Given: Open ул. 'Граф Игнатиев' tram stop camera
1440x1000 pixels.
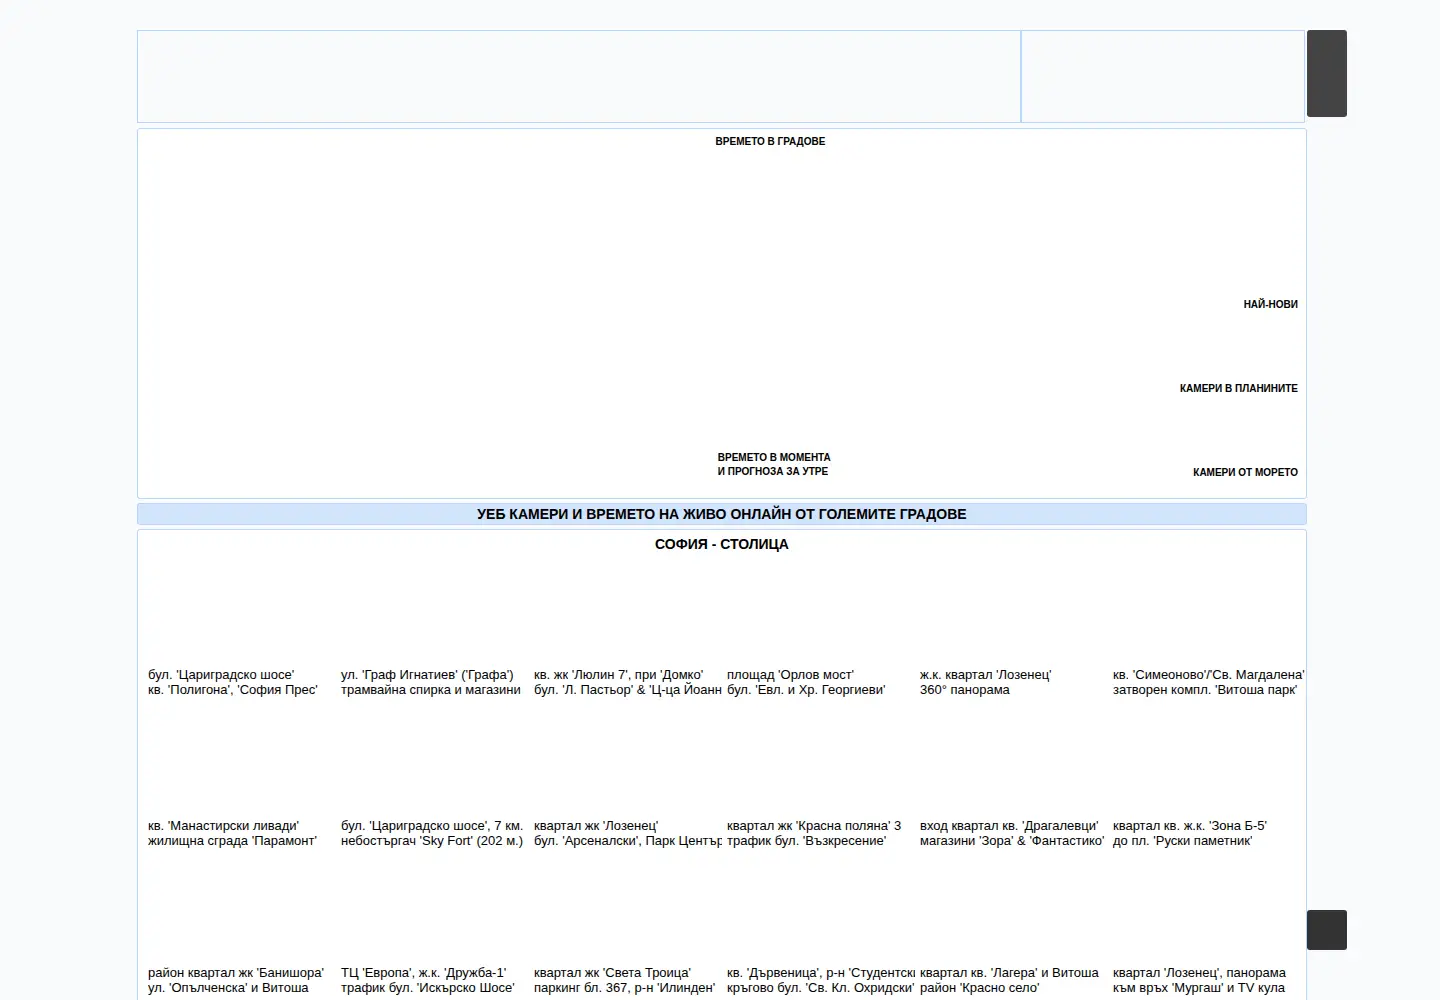Looking at the screenshot, I should click(x=431, y=683).
